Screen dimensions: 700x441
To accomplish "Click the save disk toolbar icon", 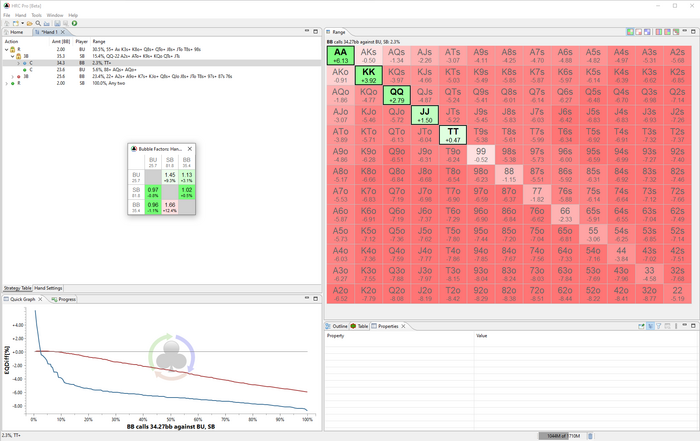I will pos(57,23).
